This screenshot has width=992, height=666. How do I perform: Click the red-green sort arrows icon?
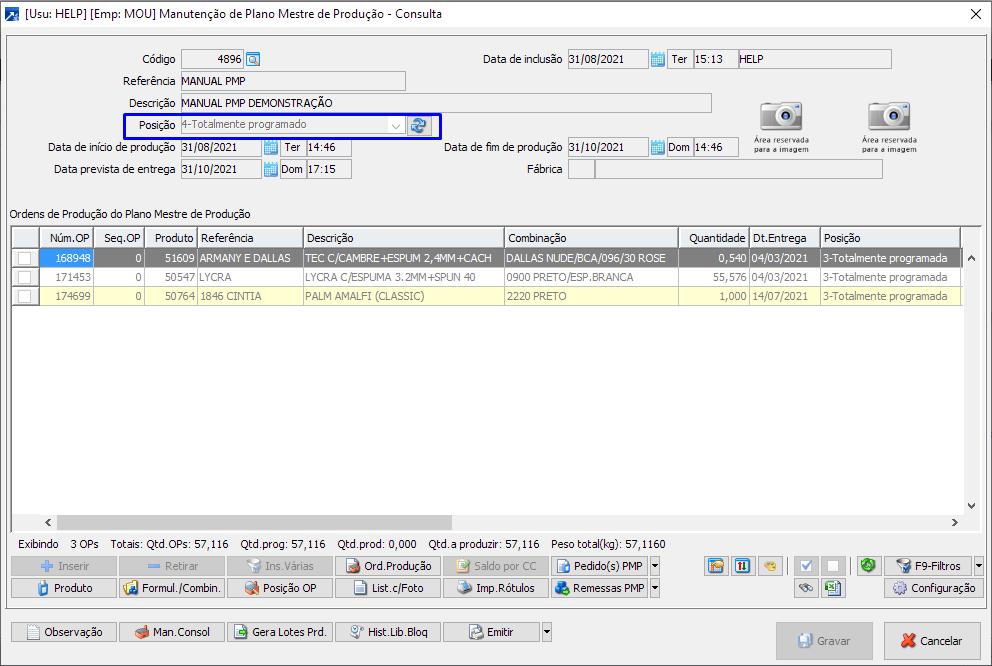pos(743,566)
